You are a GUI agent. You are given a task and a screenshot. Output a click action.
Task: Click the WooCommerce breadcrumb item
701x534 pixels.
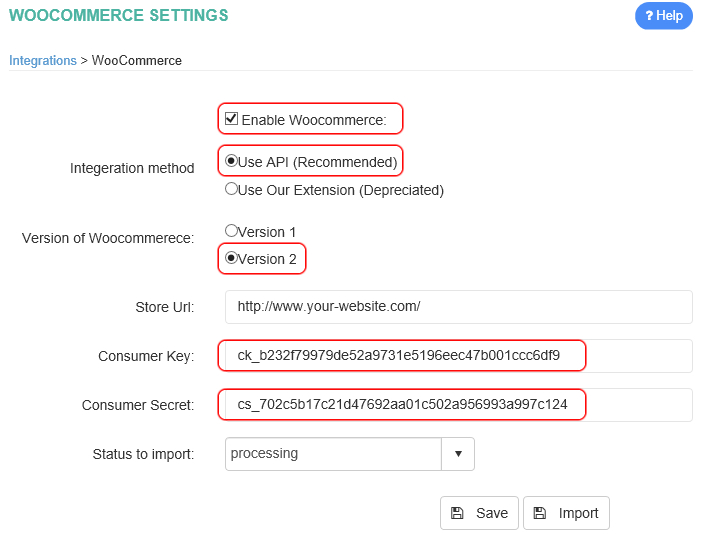137,60
